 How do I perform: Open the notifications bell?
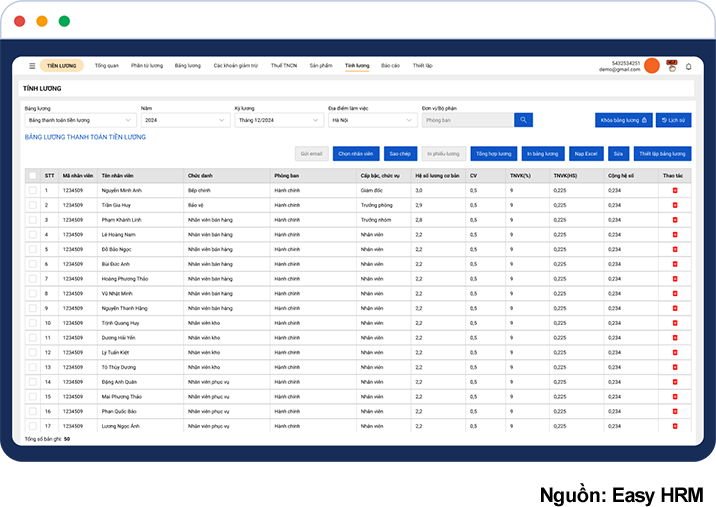coord(688,66)
